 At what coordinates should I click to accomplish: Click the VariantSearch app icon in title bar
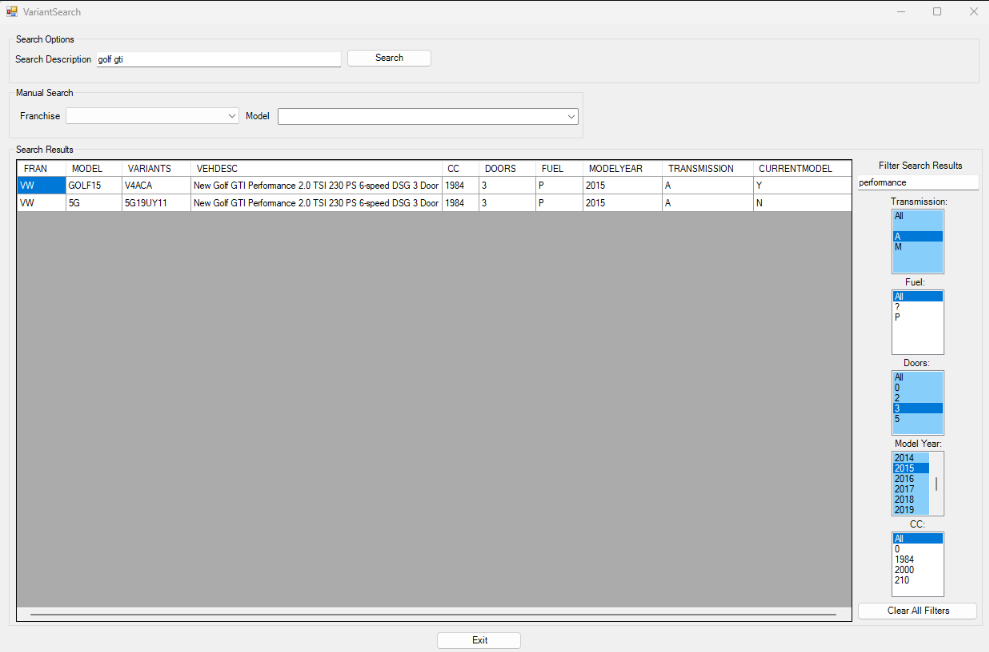(11, 11)
